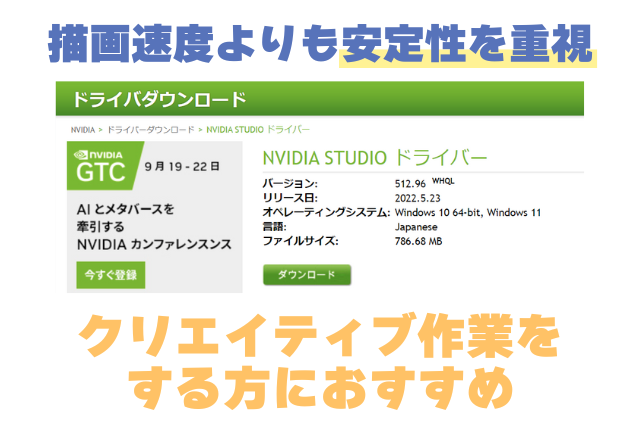The image size is (640, 427).
Task: Select the Japanese language value
Action: [416, 227]
